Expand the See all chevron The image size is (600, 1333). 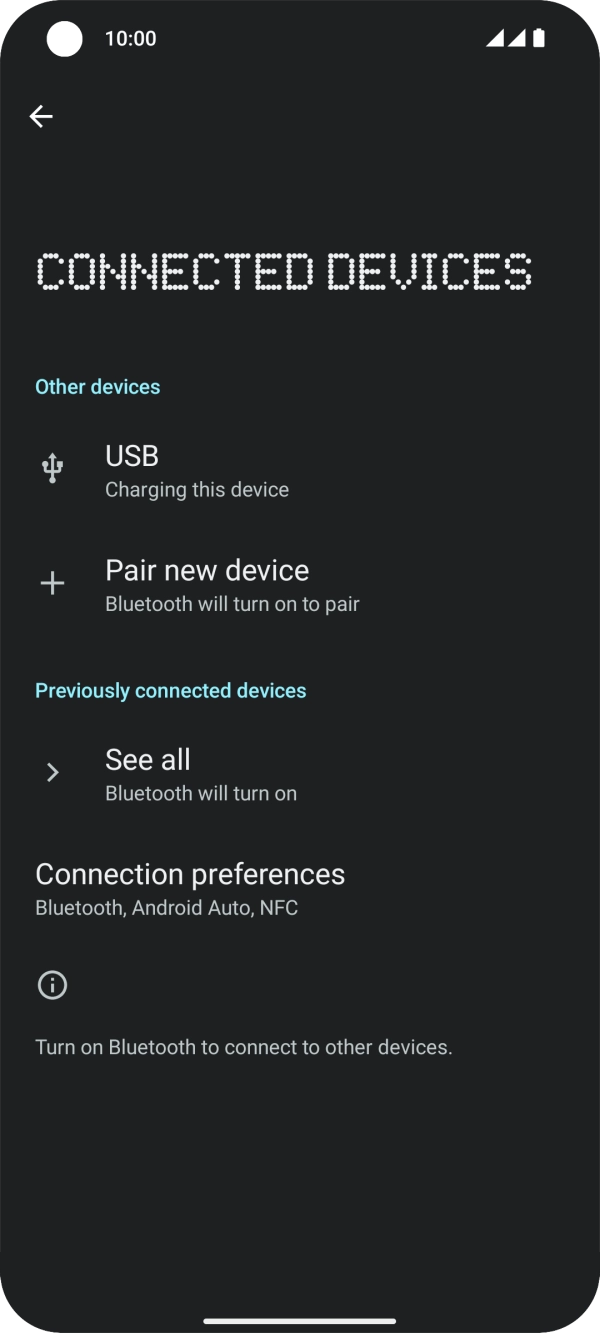click(x=51, y=771)
